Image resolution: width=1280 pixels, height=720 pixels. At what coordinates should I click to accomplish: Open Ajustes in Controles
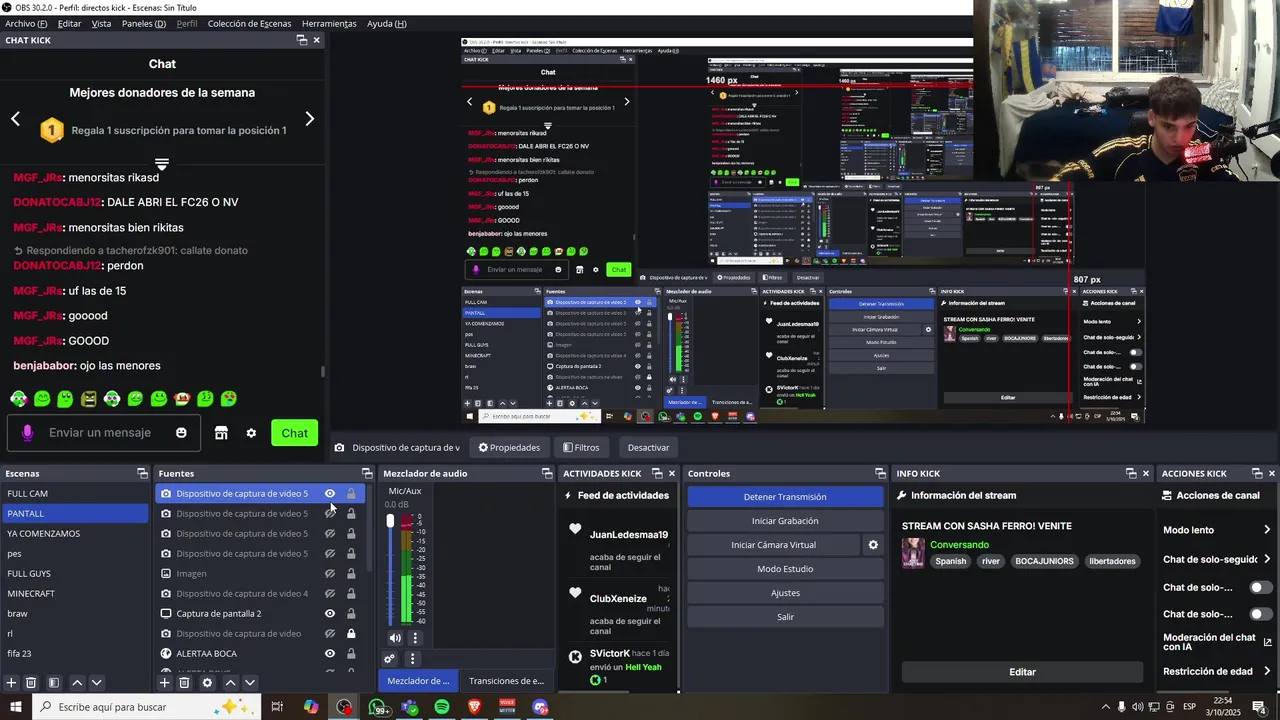point(785,593)
